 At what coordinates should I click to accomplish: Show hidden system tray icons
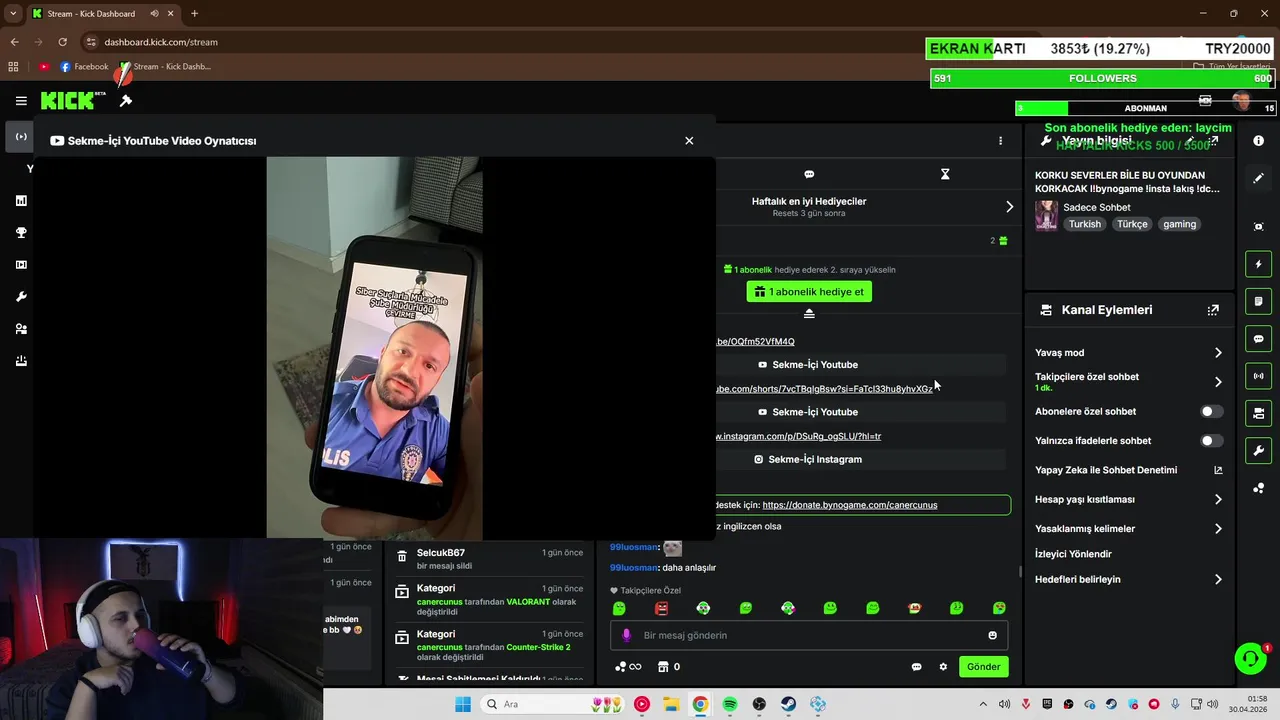[983, 704]
